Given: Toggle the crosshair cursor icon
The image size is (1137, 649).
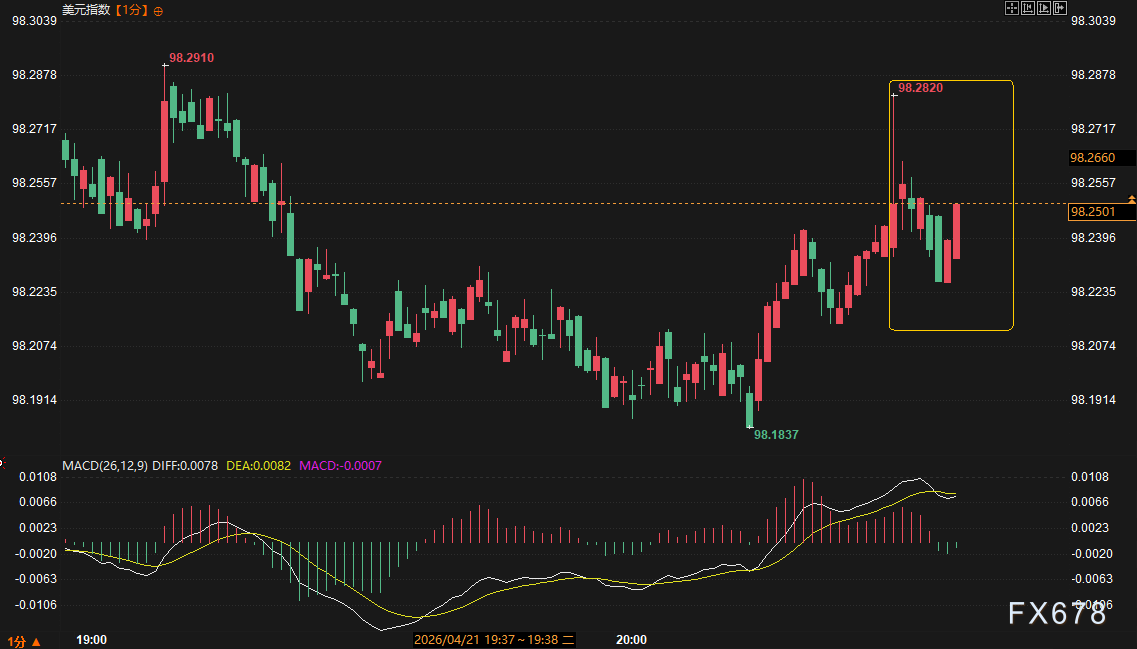Looking at the screenshot, I should pyautogui.click(x=1012, y=8).
